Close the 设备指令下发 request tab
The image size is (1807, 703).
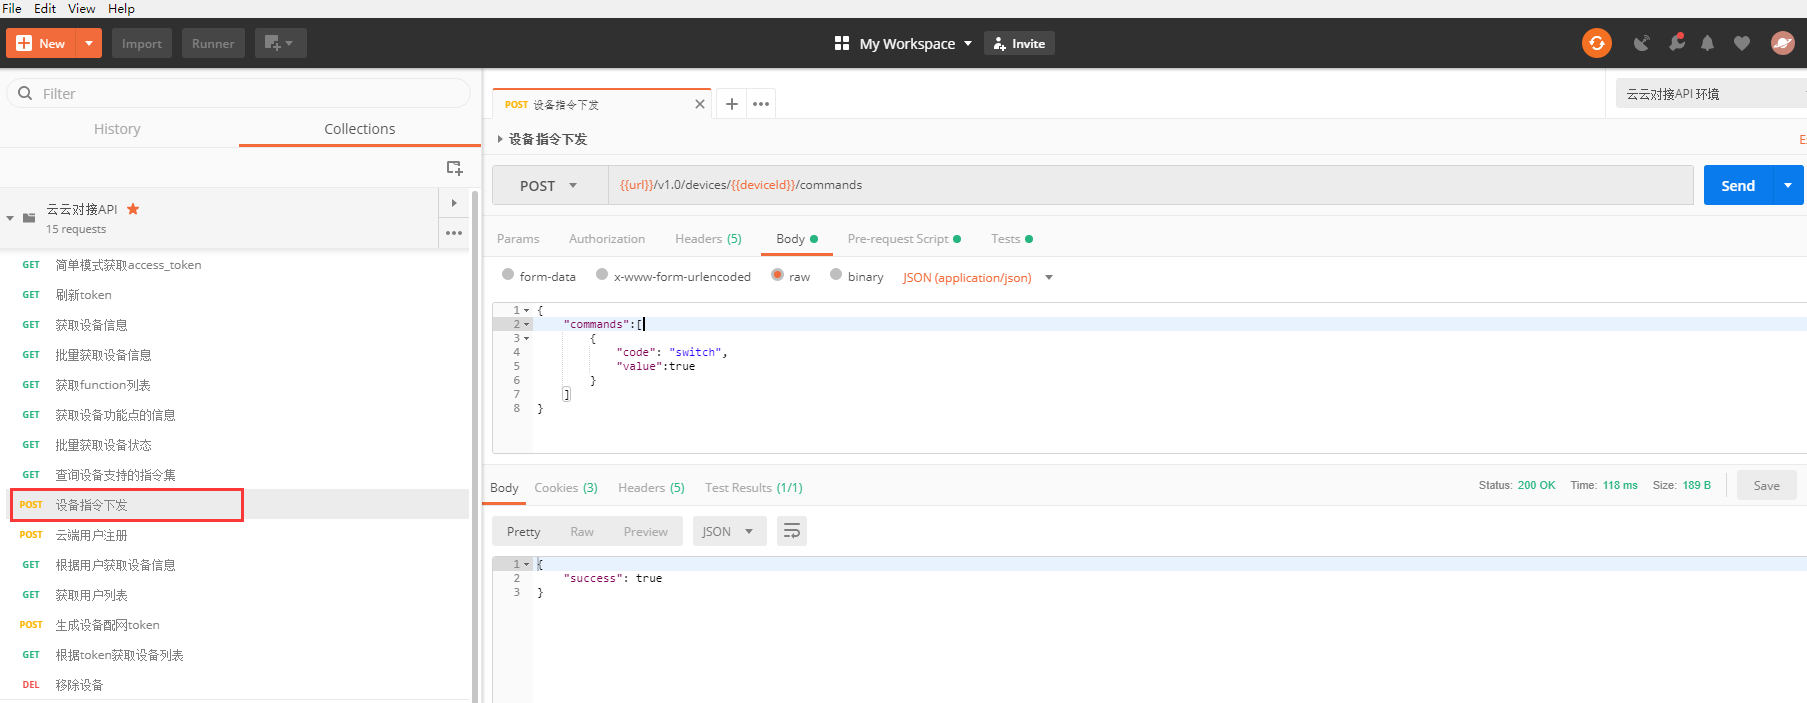pyautogui.click(x=699, y=104)
